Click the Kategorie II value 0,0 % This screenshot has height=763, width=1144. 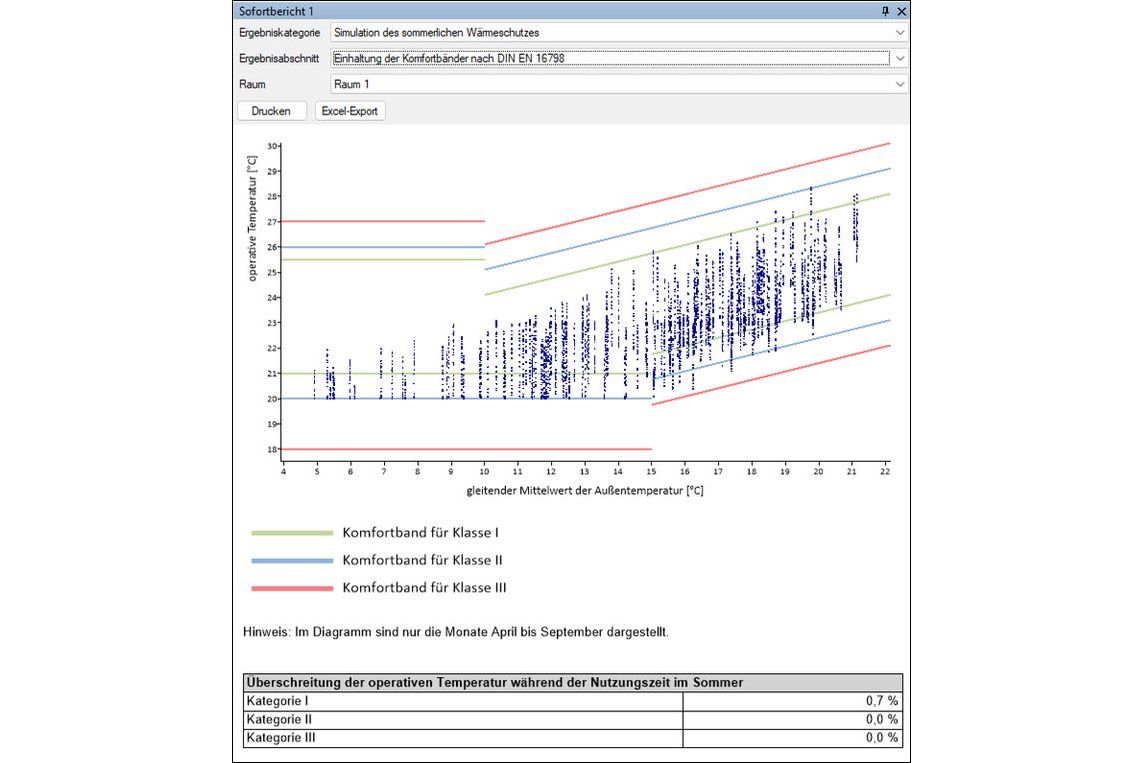tap(881, 719)
